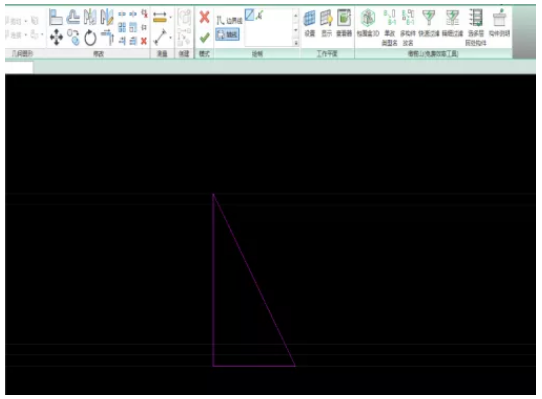This screenshot has height=399, width=542.
Task: Click the small red Delete icon
Action: [x=144, y=41]
